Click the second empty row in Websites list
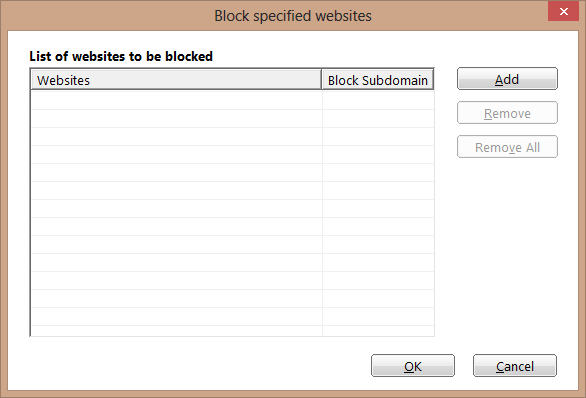 pos(176,118)
